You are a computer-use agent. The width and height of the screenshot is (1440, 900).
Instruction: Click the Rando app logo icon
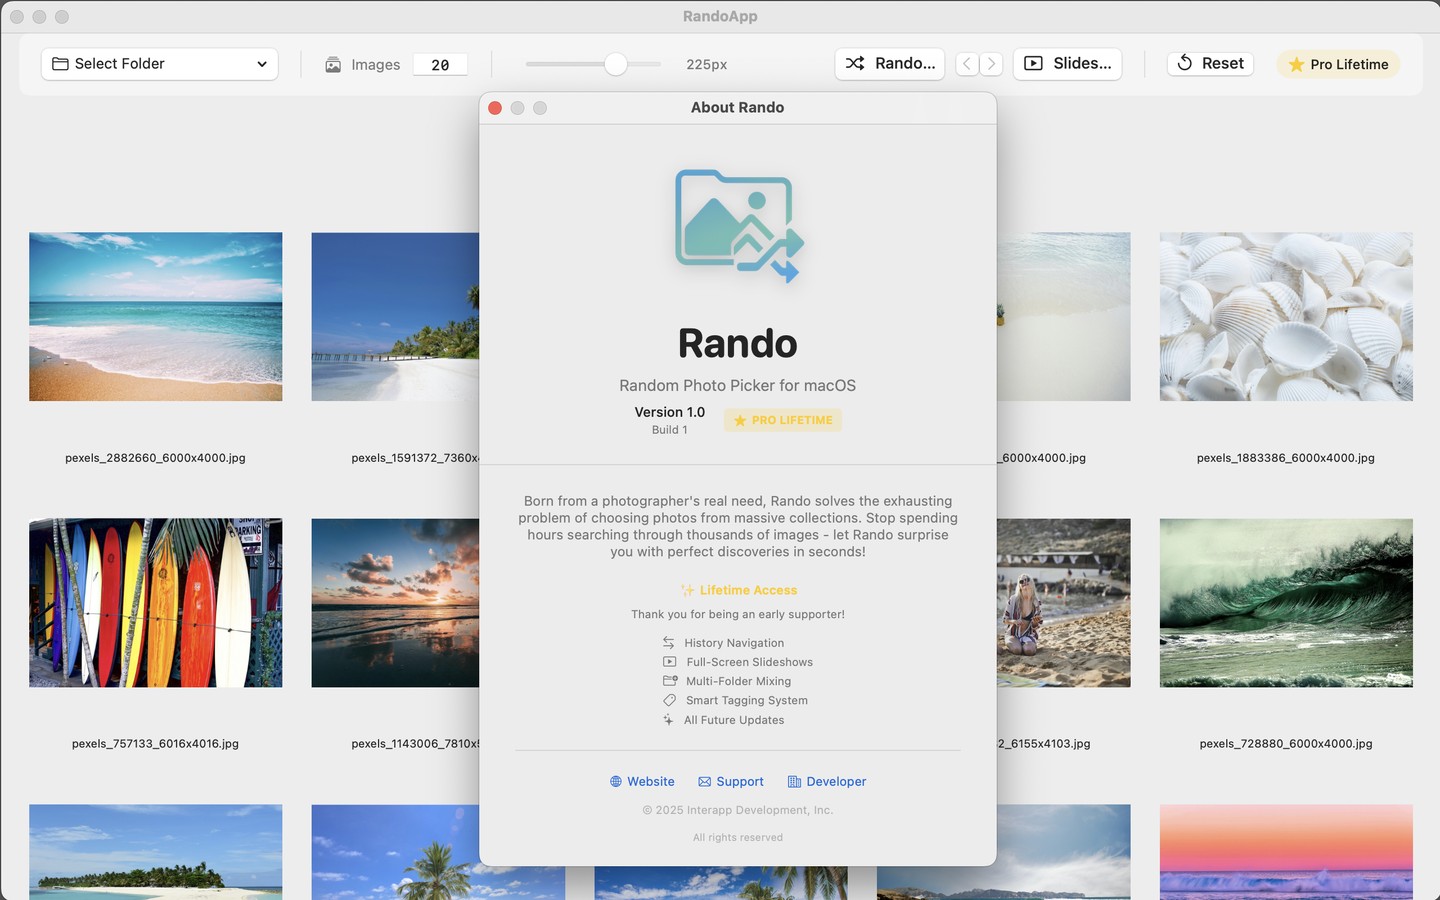(738, 226)
